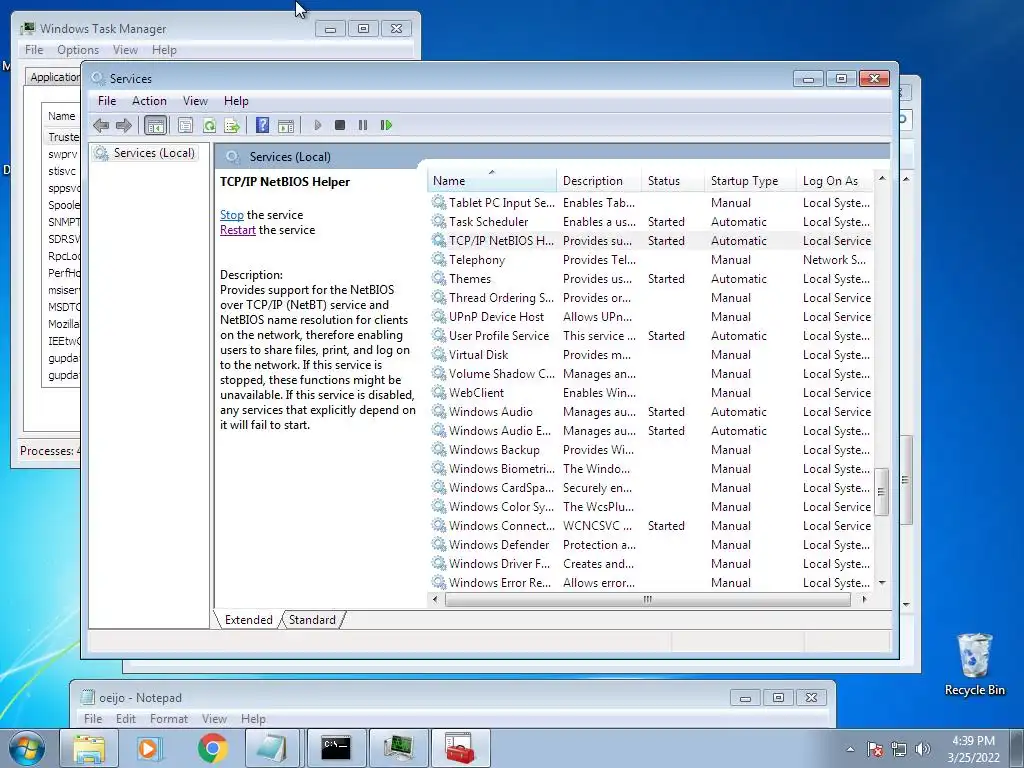
Task: Open the blue Help icon in toolbar
Action: tap(263, 125)
